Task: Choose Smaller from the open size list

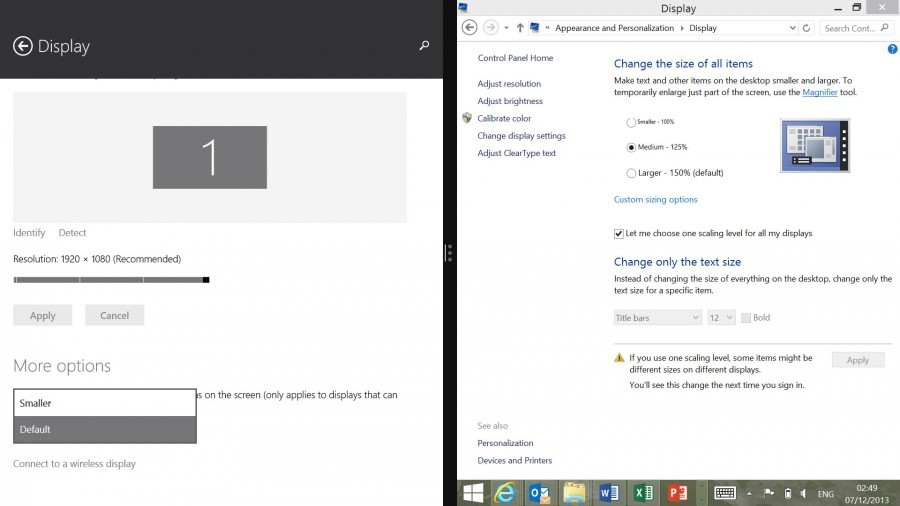Action: [x=104, y=403]
